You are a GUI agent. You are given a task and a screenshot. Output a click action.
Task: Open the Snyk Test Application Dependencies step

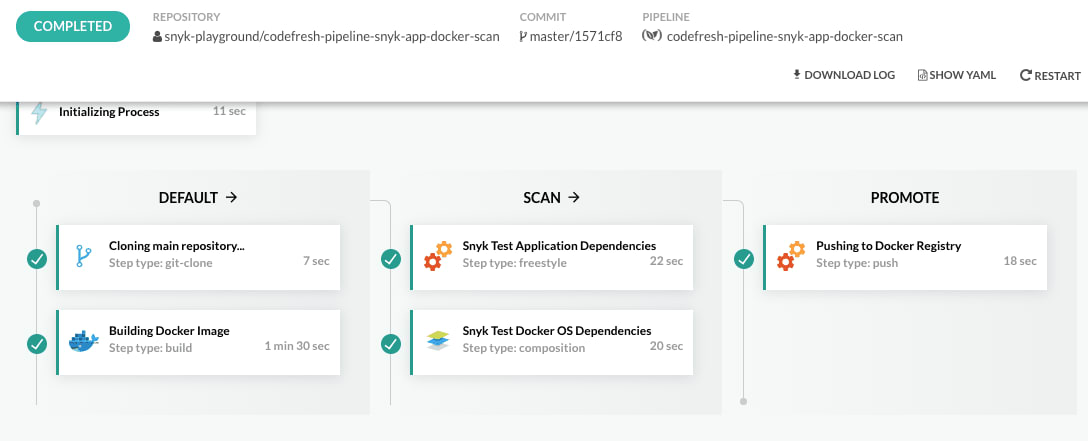tap(552, 257)
